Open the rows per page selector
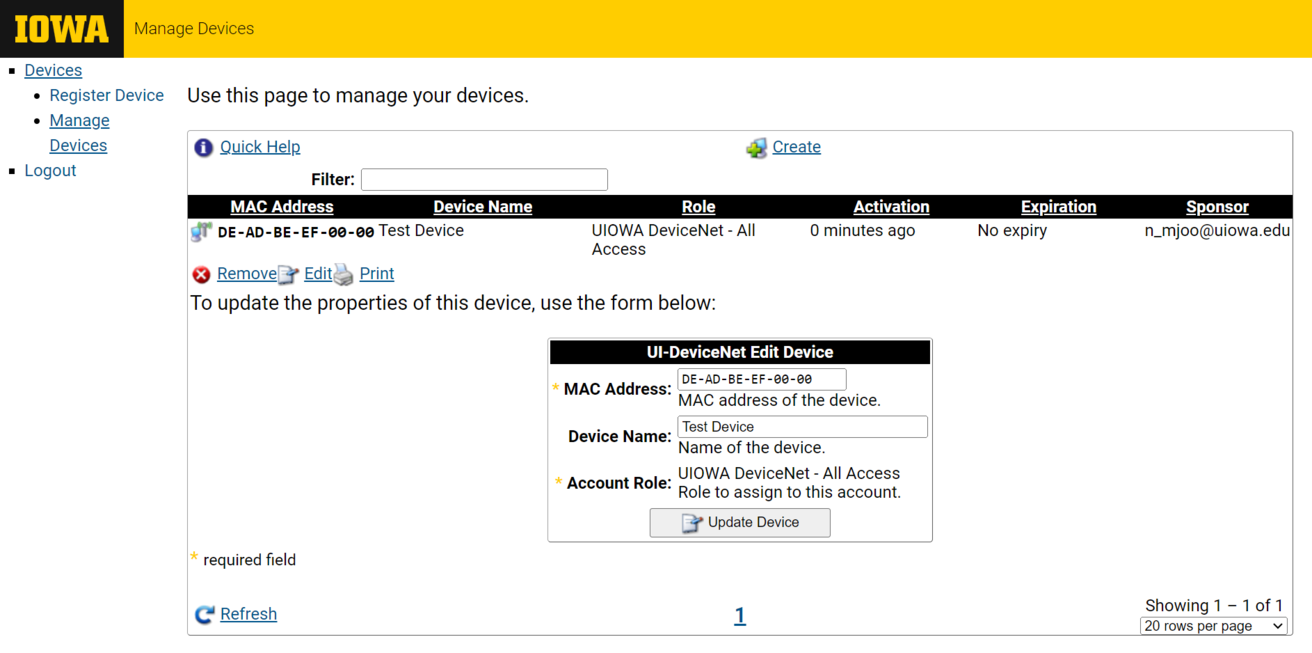Image resolution: width=1312 pixels, height=653 pixels. pos(1213,625)
